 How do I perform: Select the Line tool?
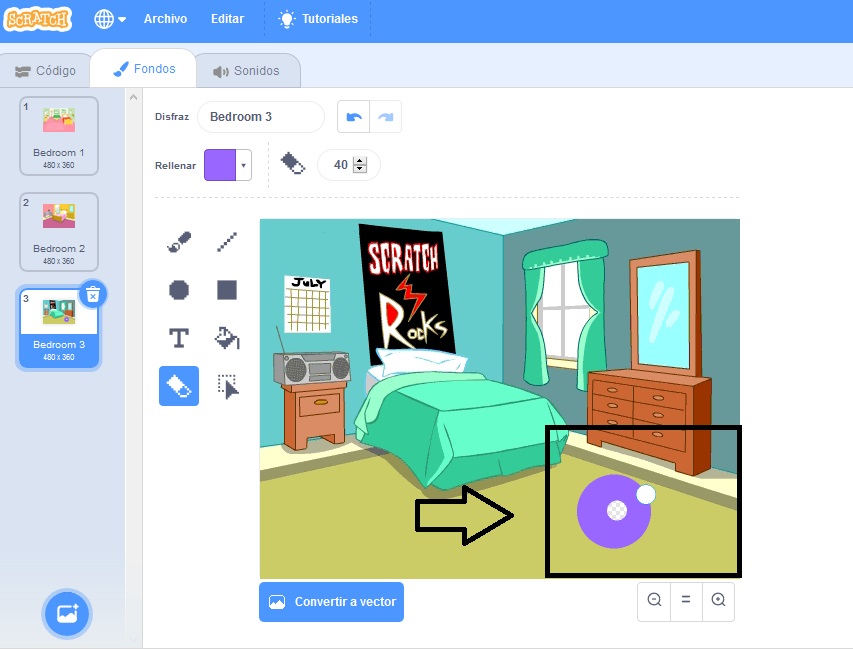click(x=227, y=241)
